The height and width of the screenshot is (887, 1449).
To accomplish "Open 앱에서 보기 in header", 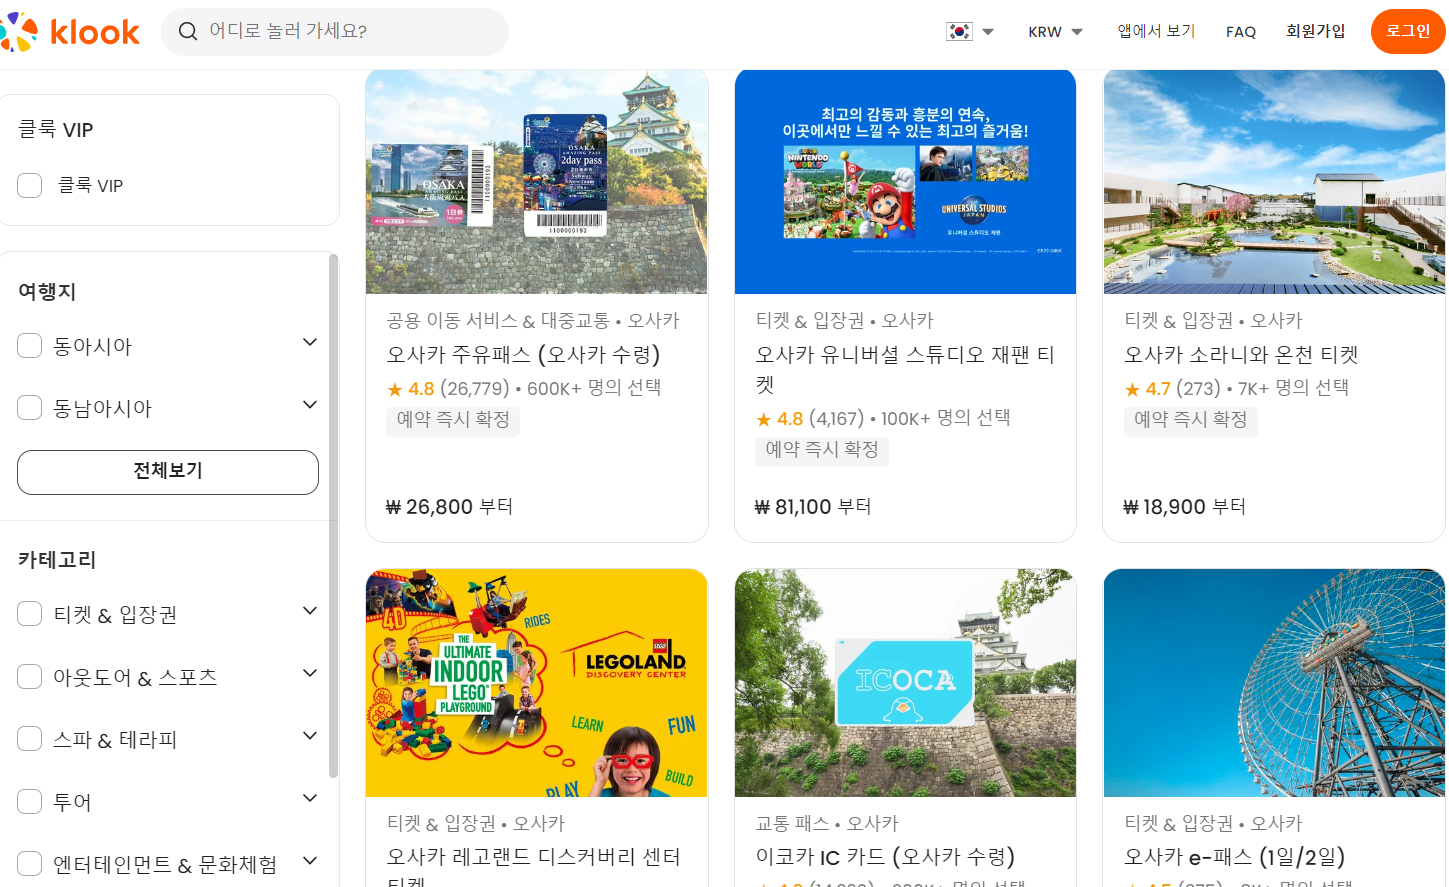I will pyautogui.click(x=1156, y=32).
